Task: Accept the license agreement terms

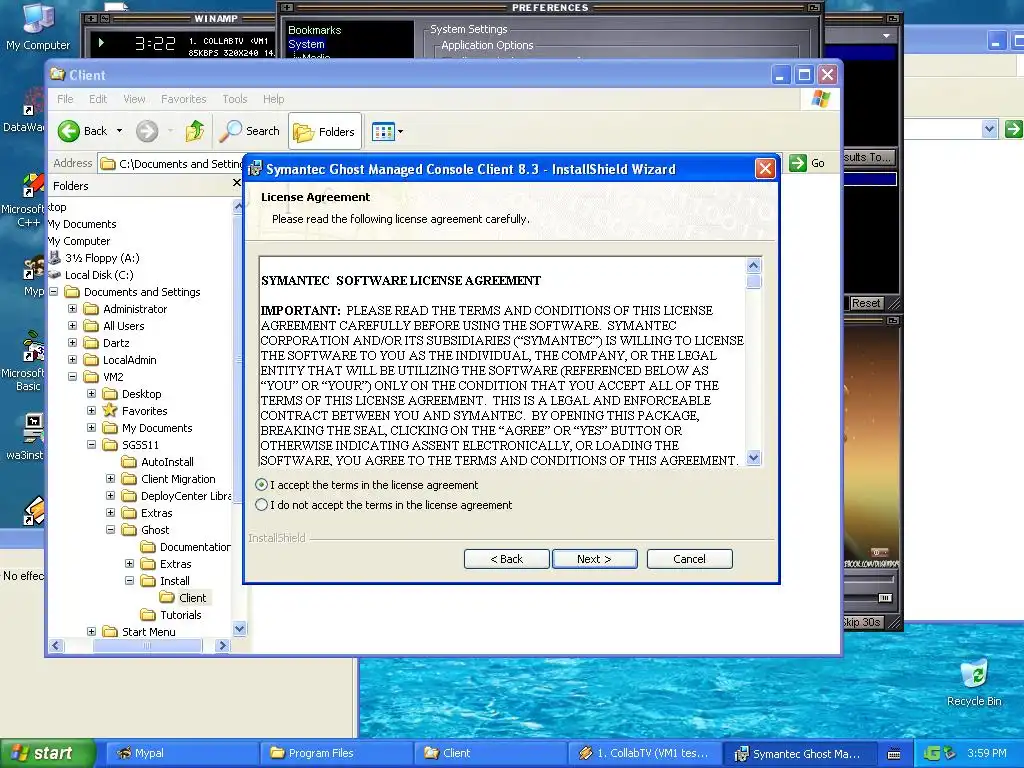Action: (x=262, y=485)
